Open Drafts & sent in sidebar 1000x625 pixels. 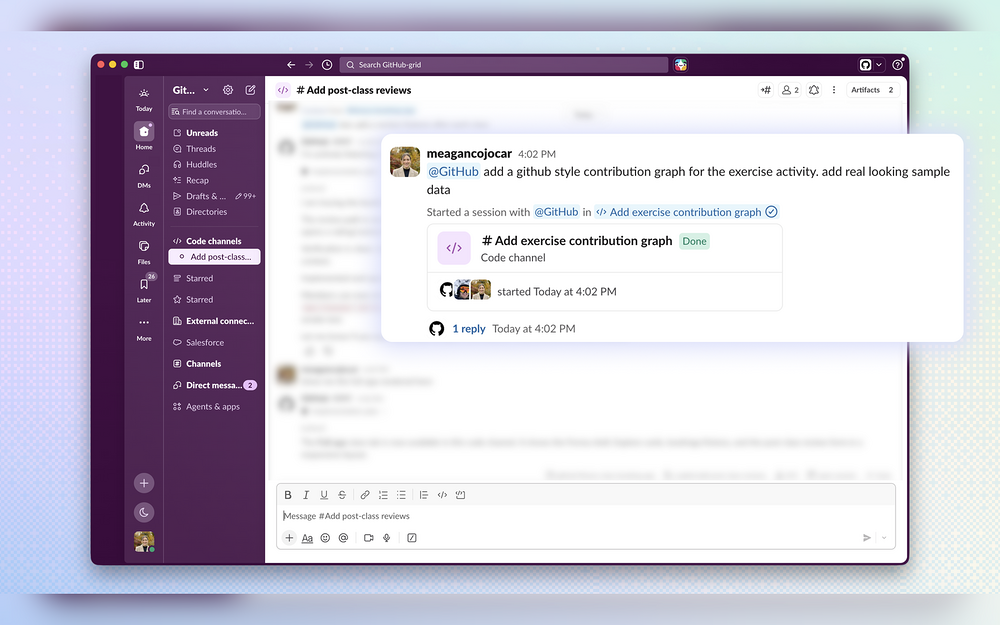click(214, 196)
